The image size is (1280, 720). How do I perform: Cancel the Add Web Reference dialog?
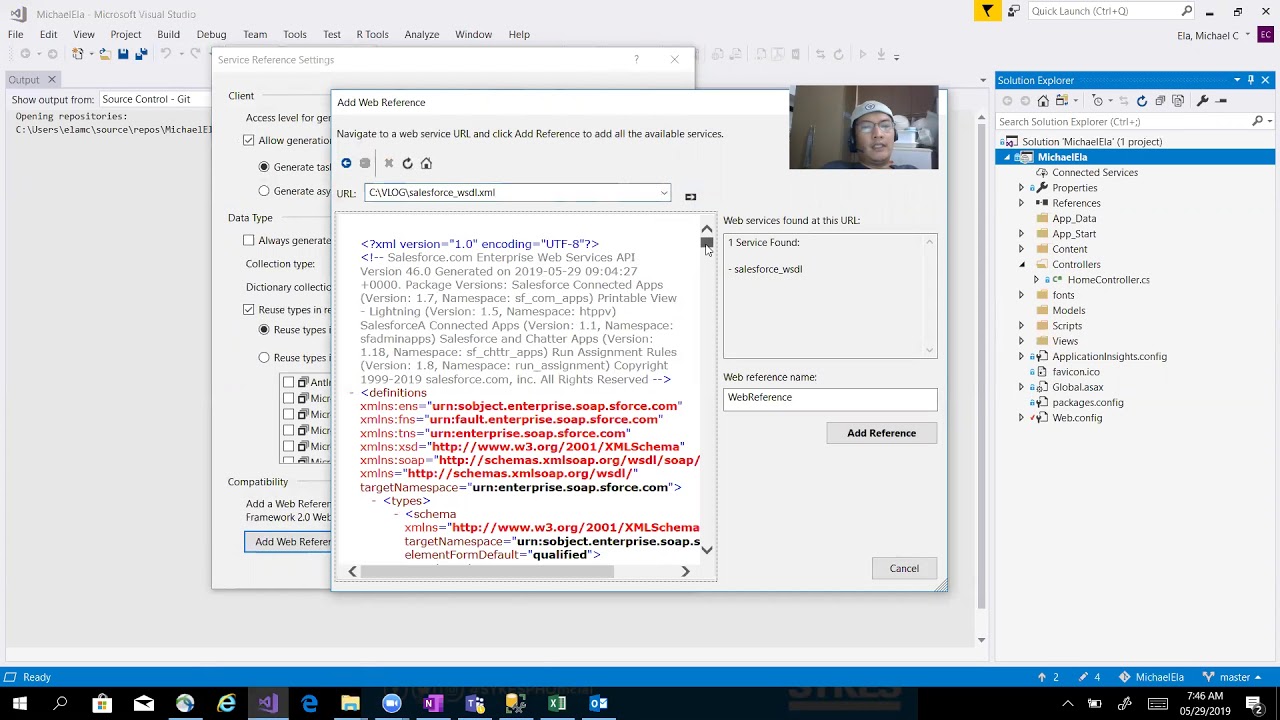pos(904,568)
